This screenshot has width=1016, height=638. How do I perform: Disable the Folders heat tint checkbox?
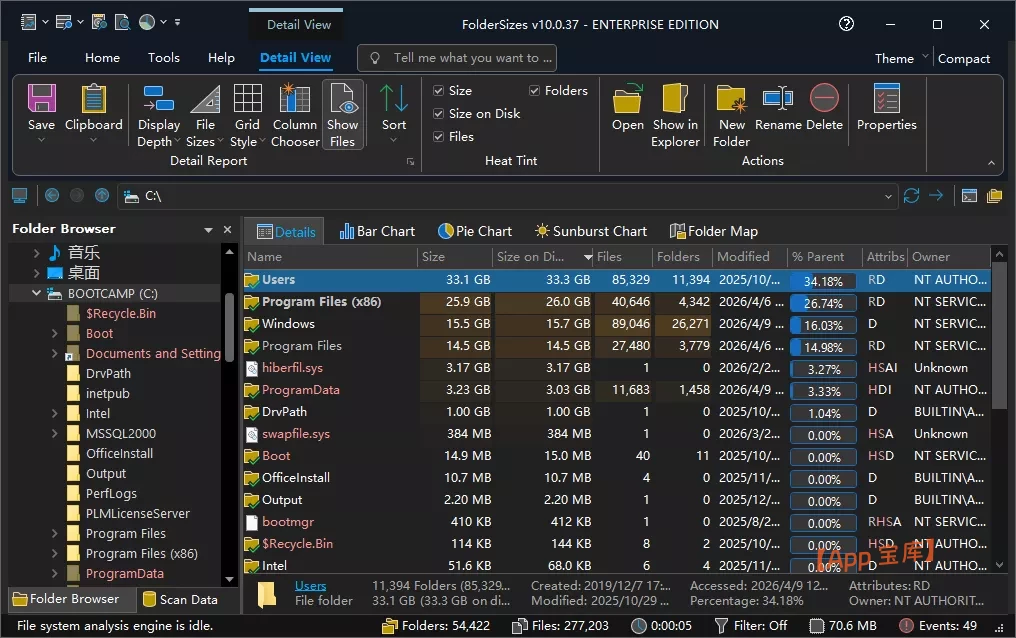click(x=535, y=91)
